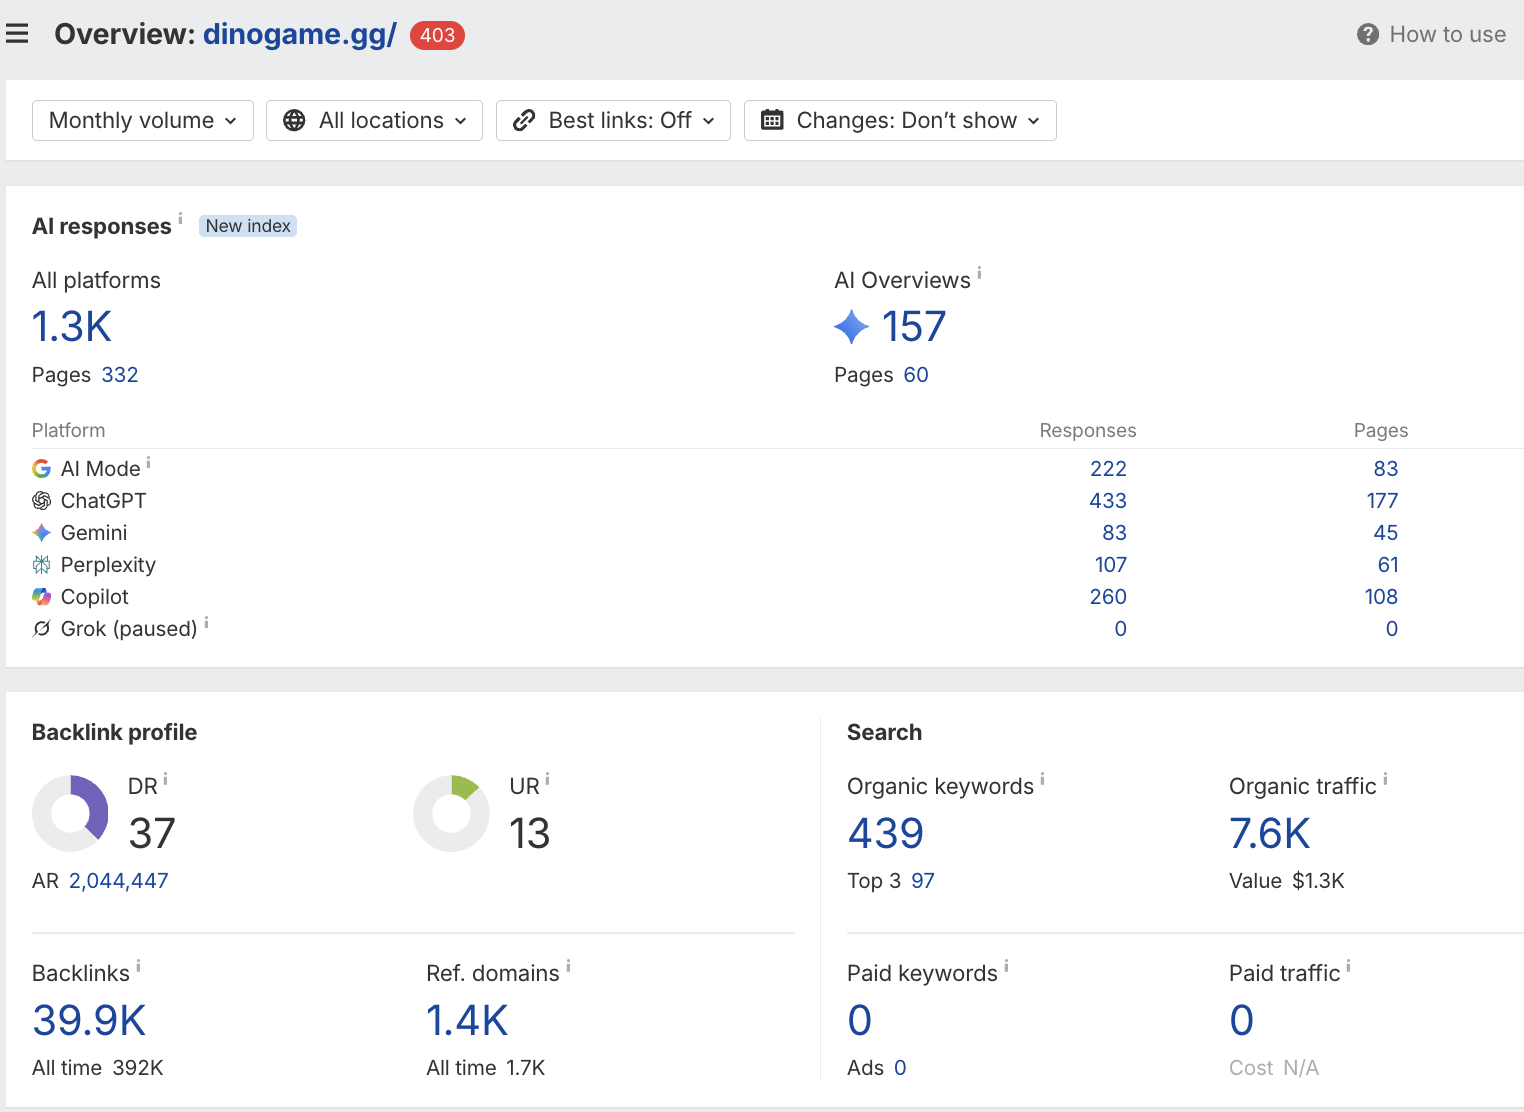The image size is (1524, 1112).
Task: Open Copilot responses 260
Action: coord(1108,597)
